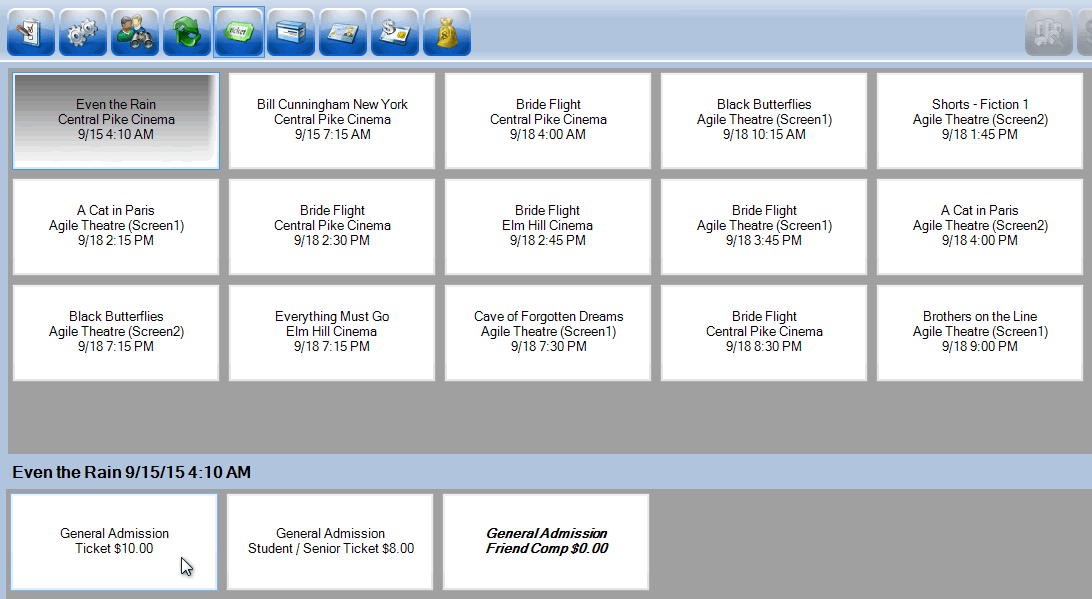Viewport: 1092px width, 599px height.
Task: Add Friend Comp $0.00 ticket
Action: point(546,541)
